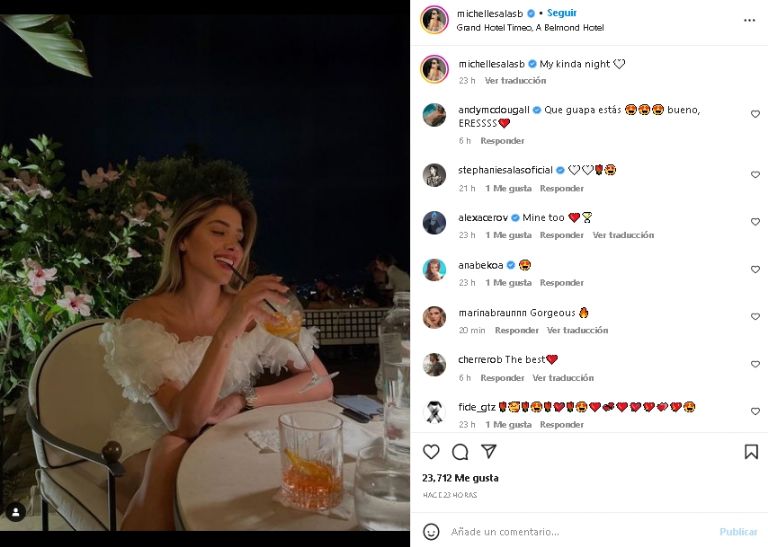Like alexacerov's comment heart
This screenshot has height=547, width=768.
pyautogui.click(x=755, y=222)
